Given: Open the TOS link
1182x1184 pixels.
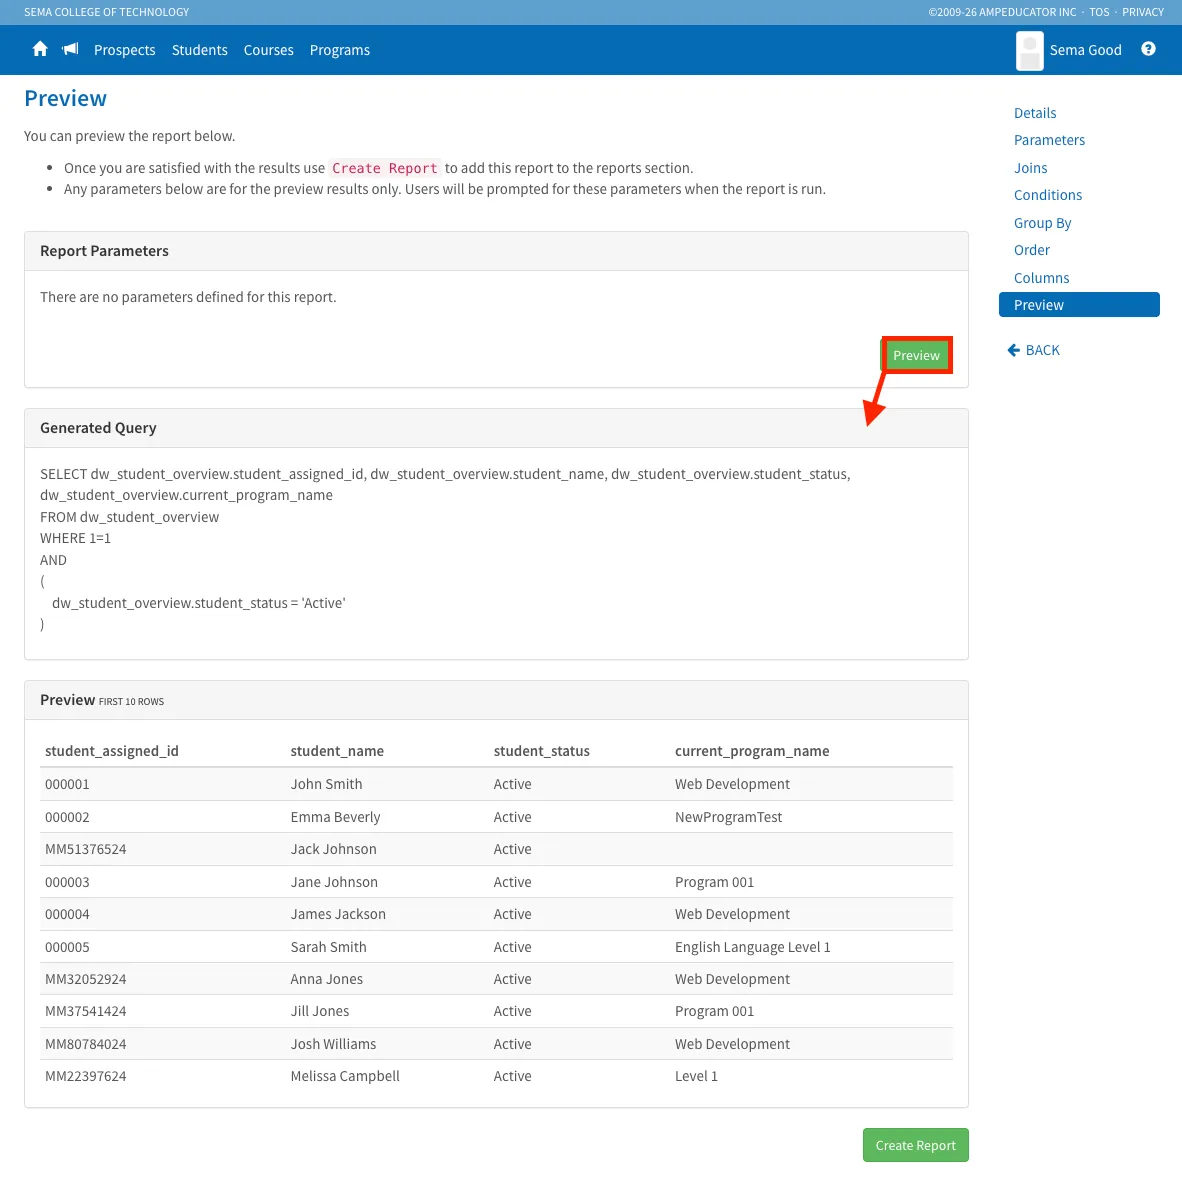Looking at the screenshot, I should click(x=1099, y=12).
